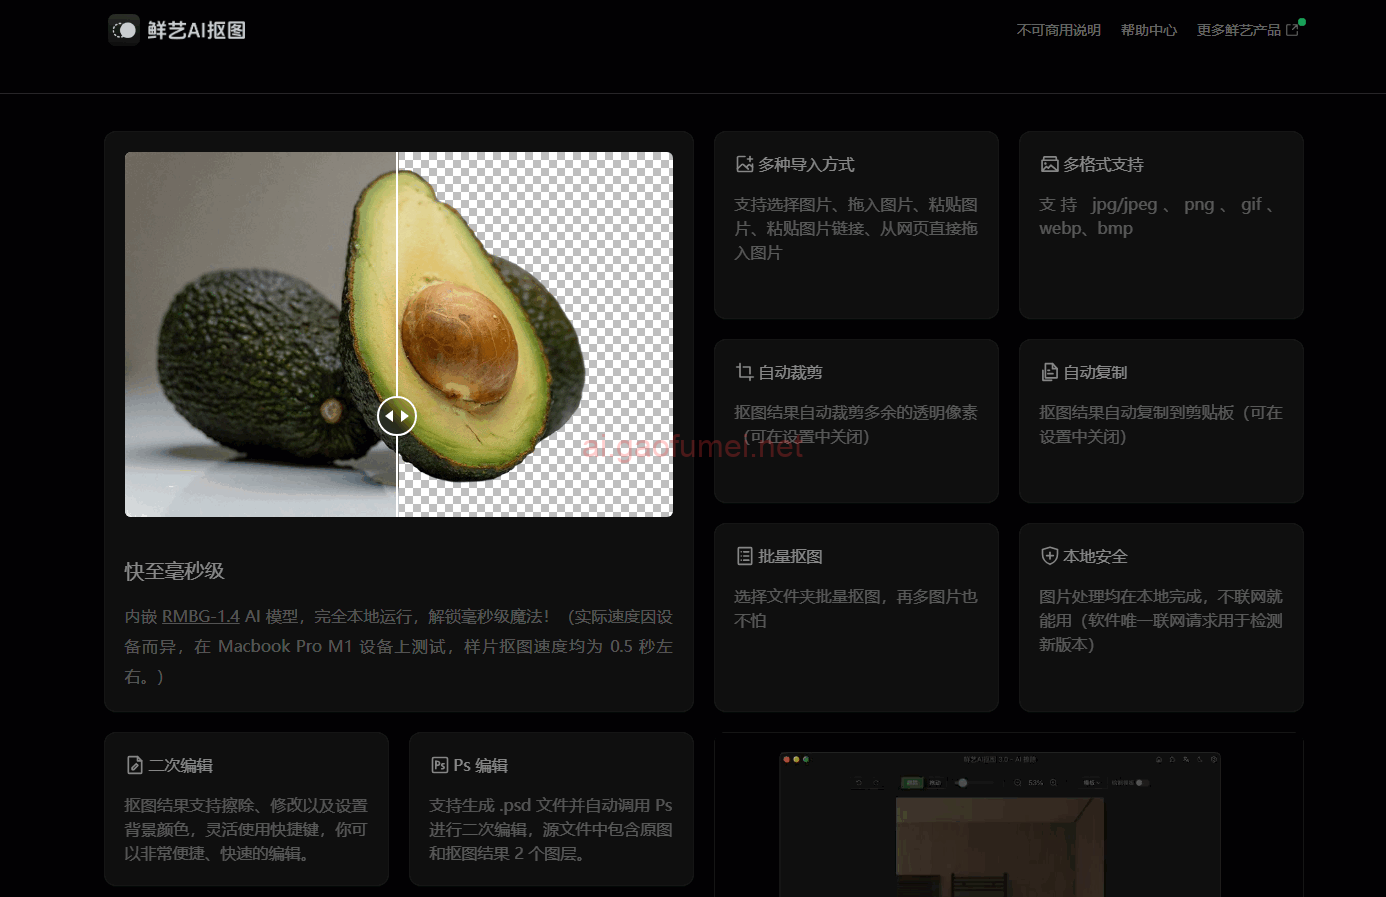Click the avocado before/after comparison slider handle
This screenshot has height=897, width=1386.
[x=397, y=415]
